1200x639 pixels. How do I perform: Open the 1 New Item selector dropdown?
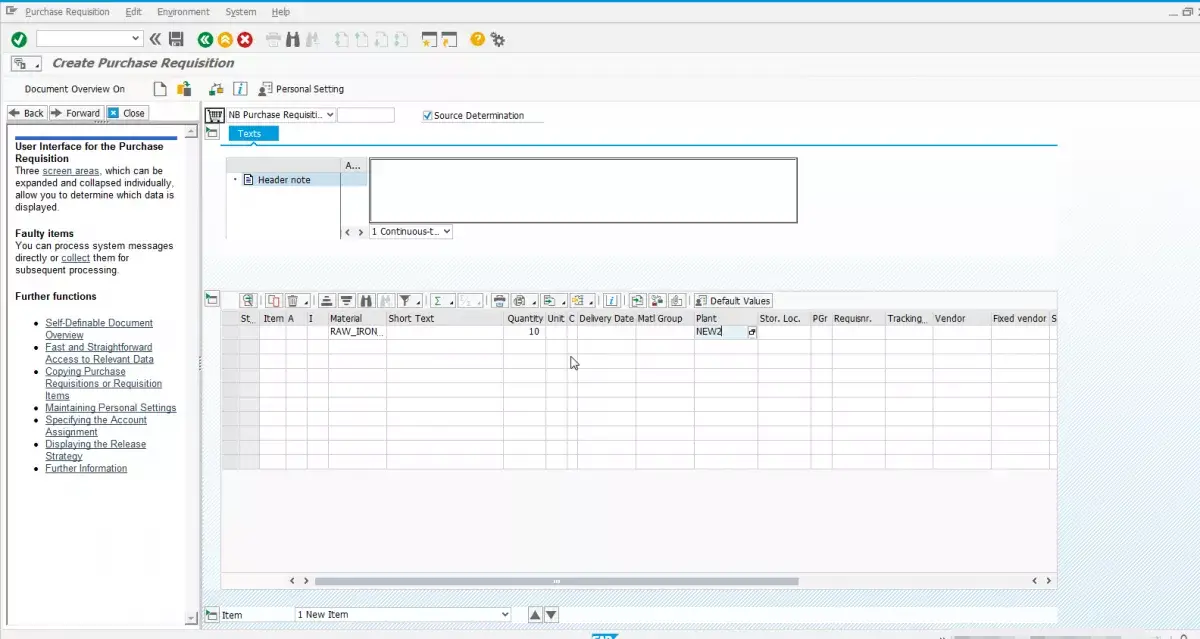(x=504, y=614)
